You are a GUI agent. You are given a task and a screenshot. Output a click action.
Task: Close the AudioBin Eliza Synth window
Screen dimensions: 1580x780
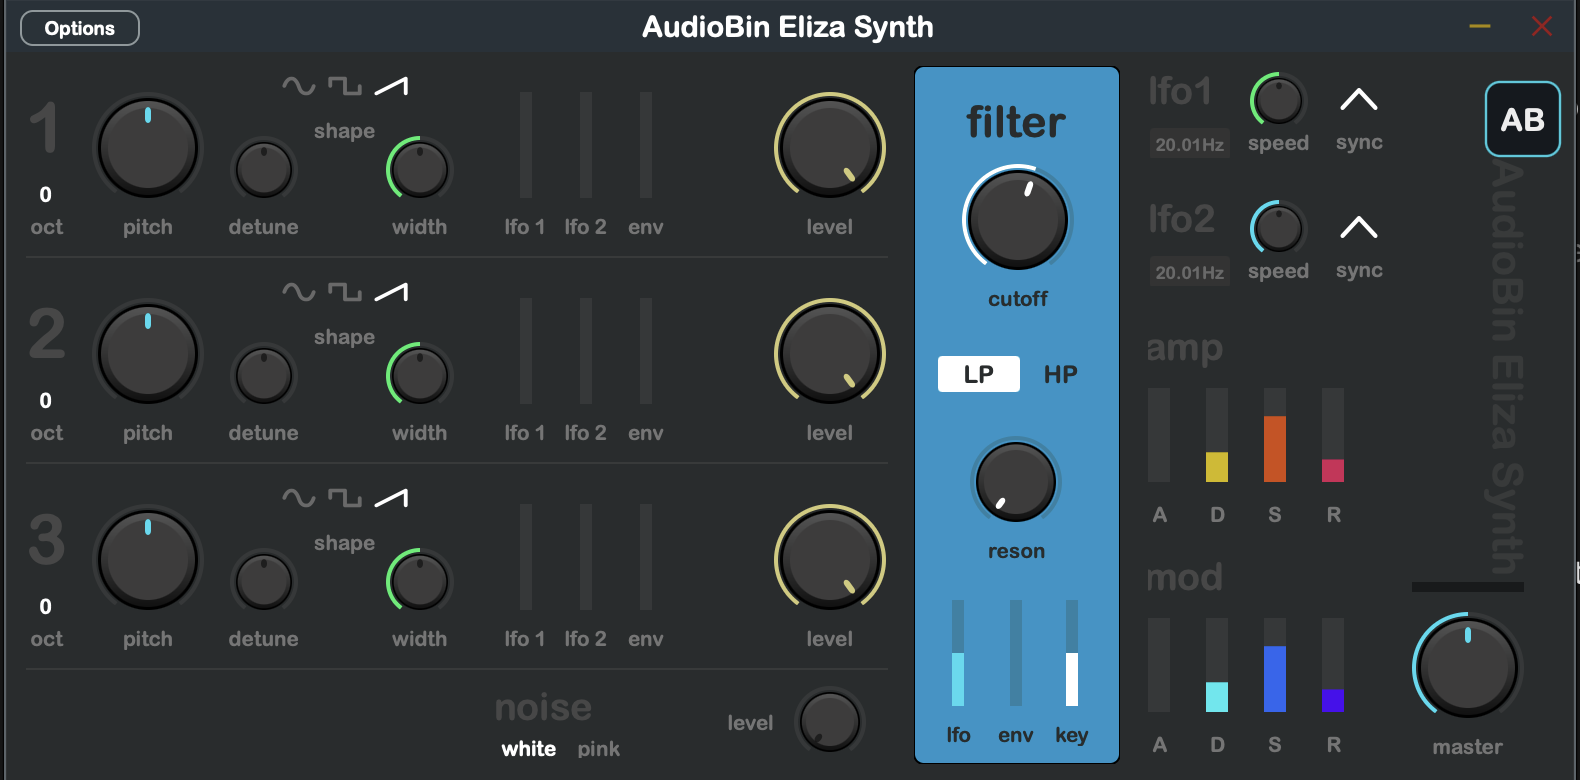click(x=1542, y=26)
